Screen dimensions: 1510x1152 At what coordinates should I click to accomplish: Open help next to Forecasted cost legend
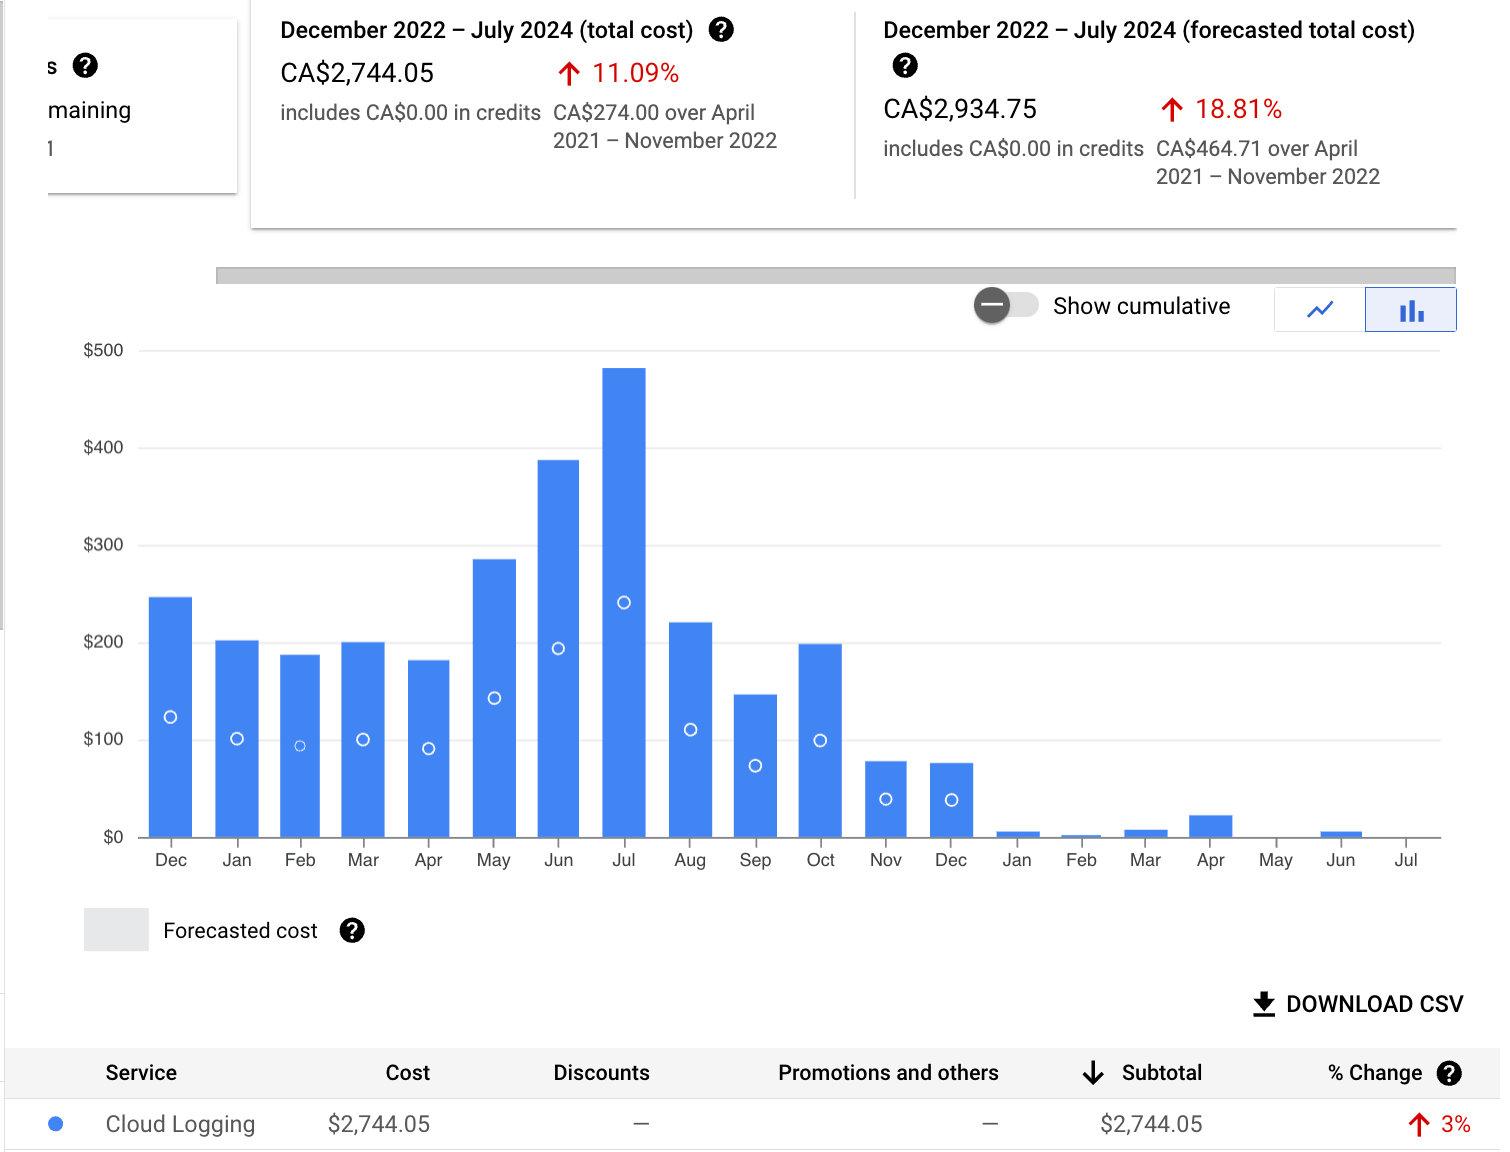point(352,931)
